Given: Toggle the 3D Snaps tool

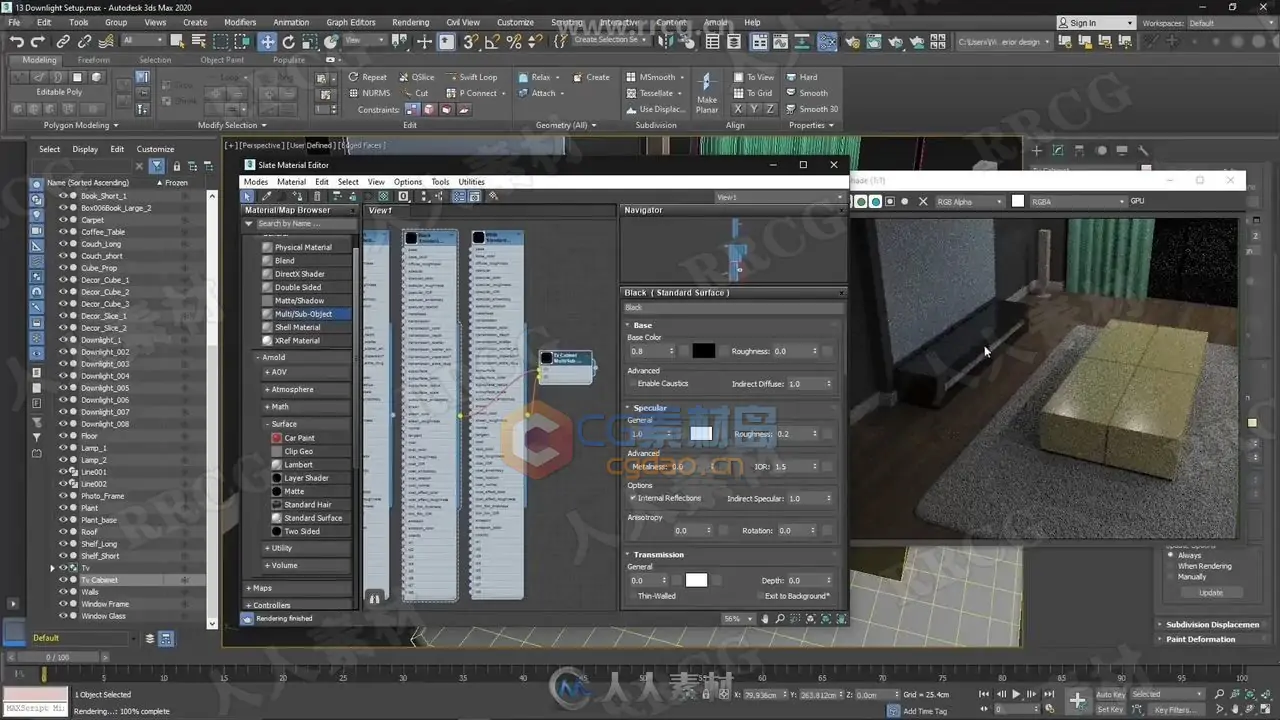Looking at the screenshot, I should (469, 42).
